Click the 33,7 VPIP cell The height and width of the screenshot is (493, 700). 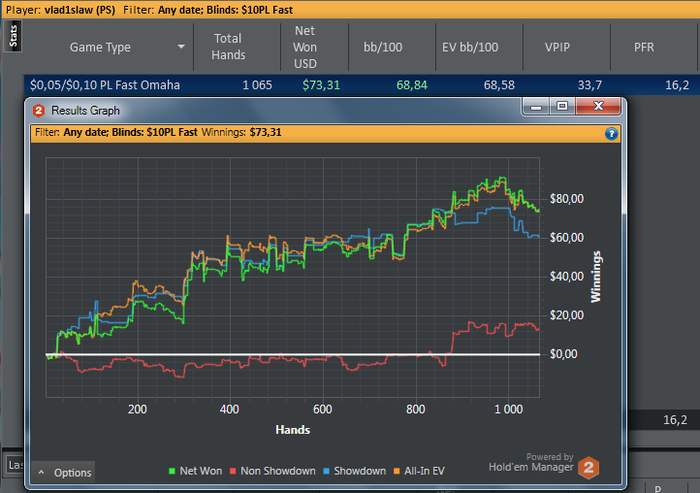click(x=590, y=85)
